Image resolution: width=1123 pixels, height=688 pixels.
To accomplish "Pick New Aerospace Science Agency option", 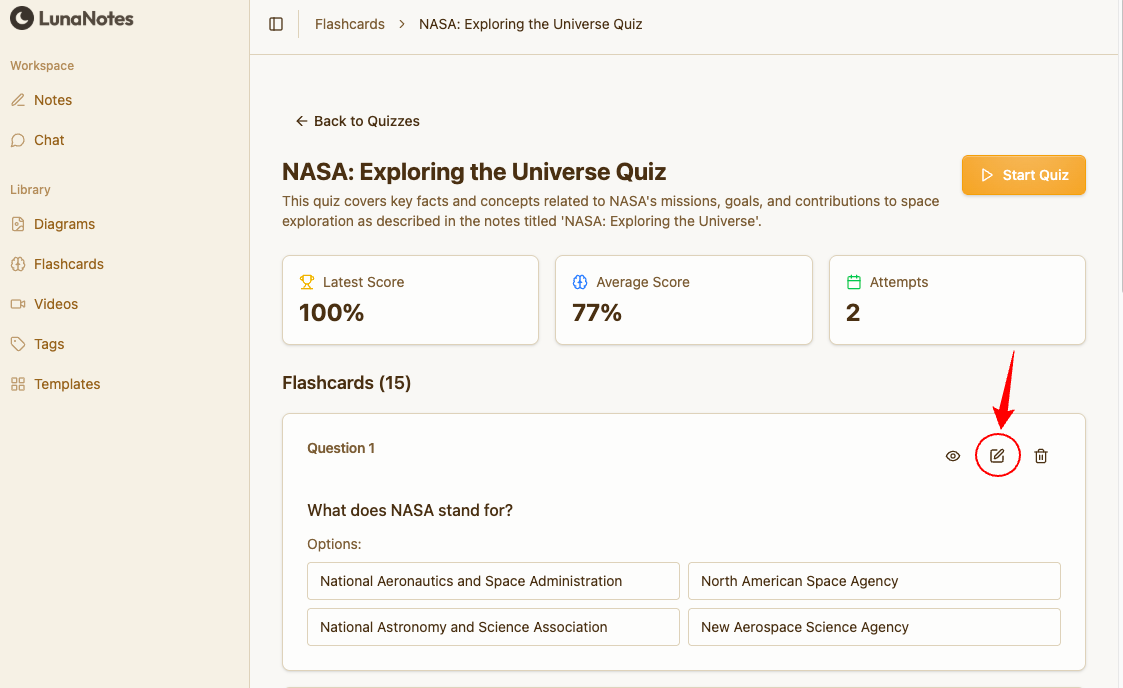I will click(x=873, y=627).
